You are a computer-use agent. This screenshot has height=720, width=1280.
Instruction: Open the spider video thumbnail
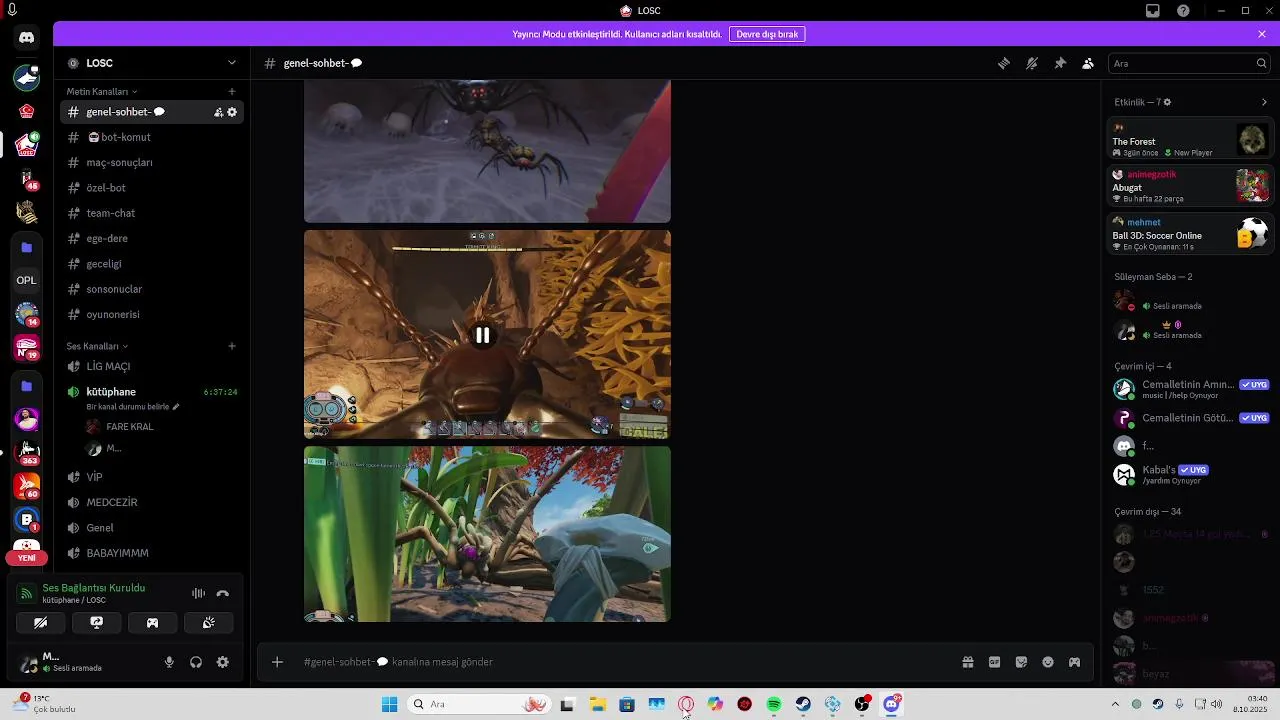point(487,151)
